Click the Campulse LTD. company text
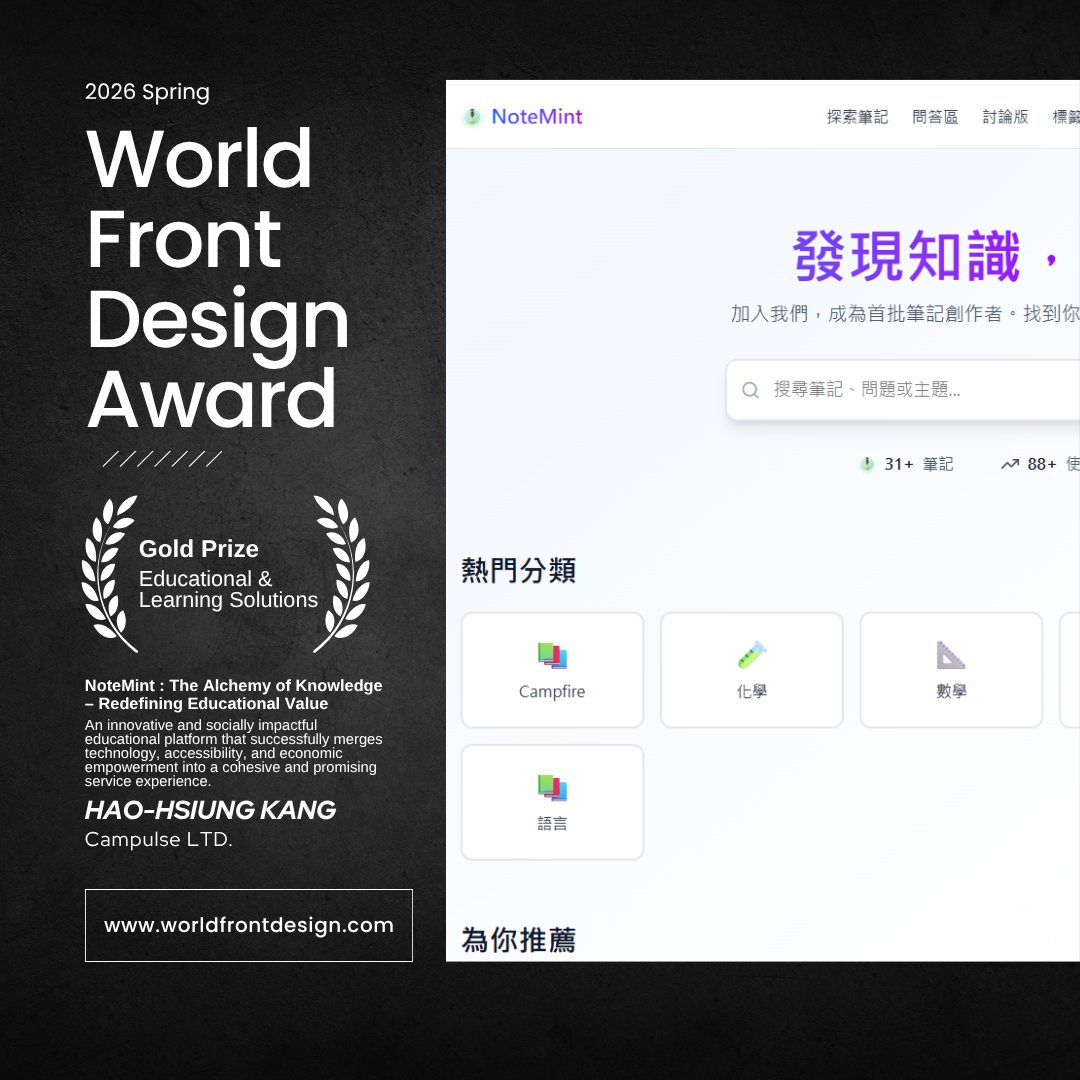This screenshot has width=1080, height=1080. 158,840
